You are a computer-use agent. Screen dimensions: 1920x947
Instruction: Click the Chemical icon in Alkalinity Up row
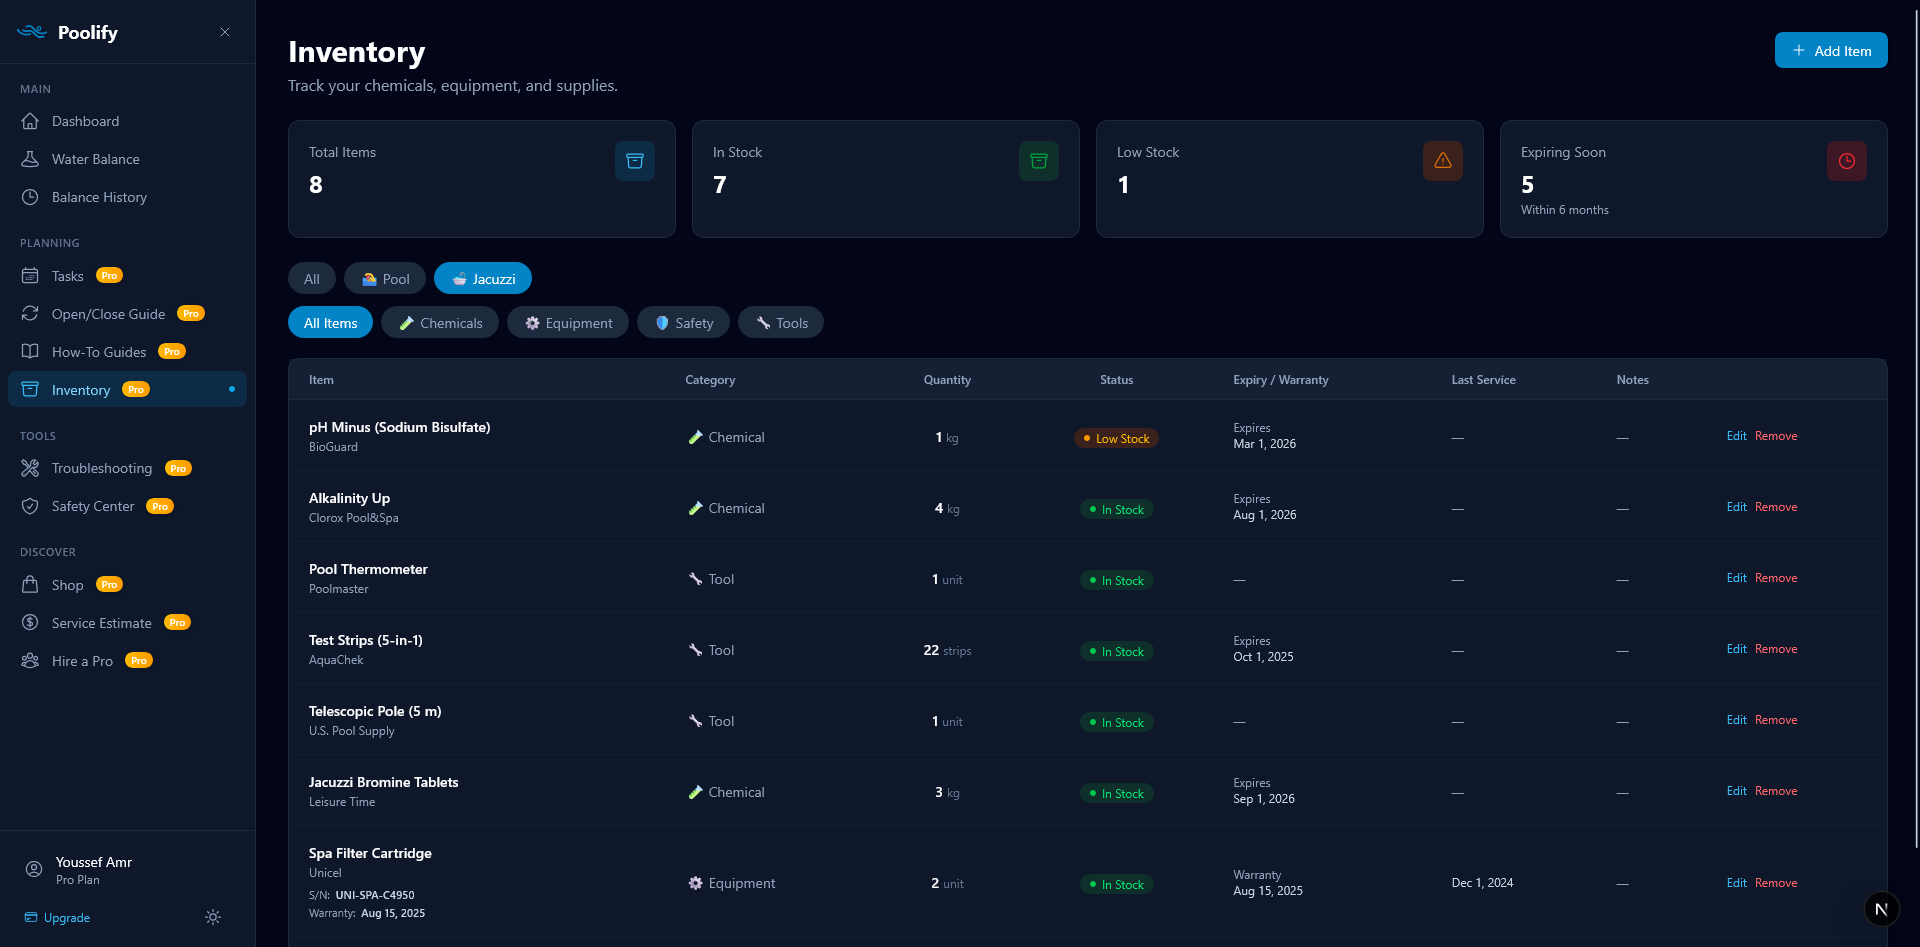coord(695,508)
